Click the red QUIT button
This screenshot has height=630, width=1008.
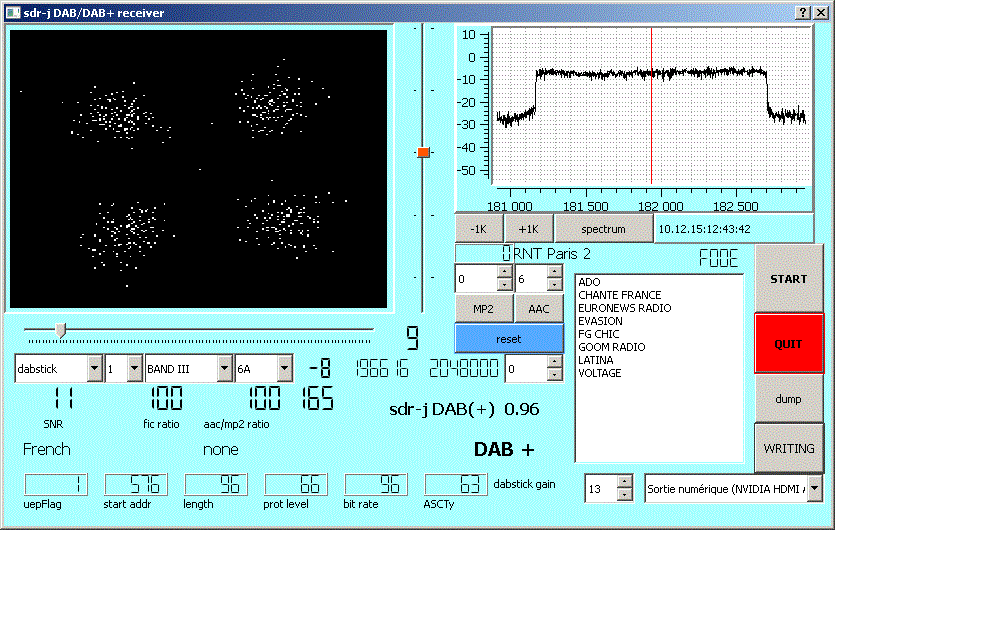788,344
